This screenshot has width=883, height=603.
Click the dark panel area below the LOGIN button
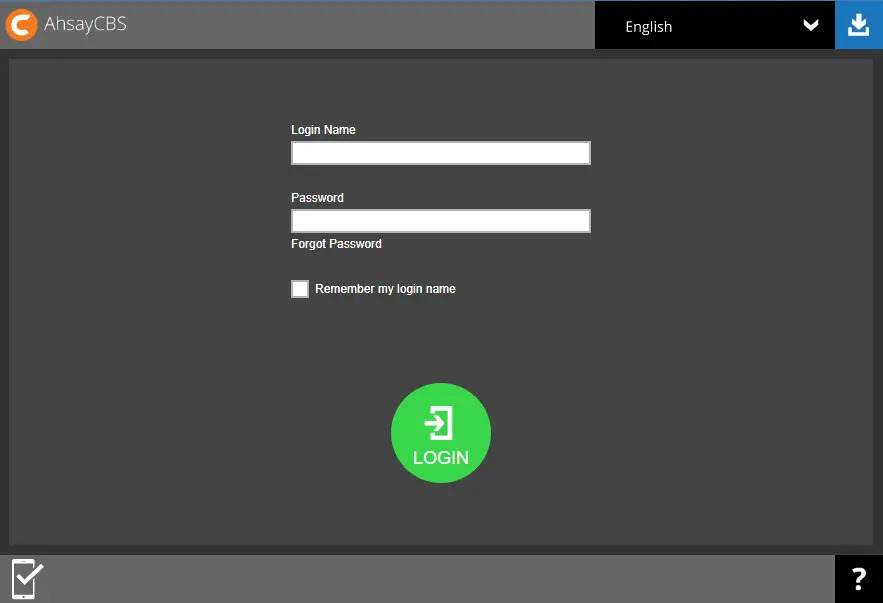click(440, 515)
